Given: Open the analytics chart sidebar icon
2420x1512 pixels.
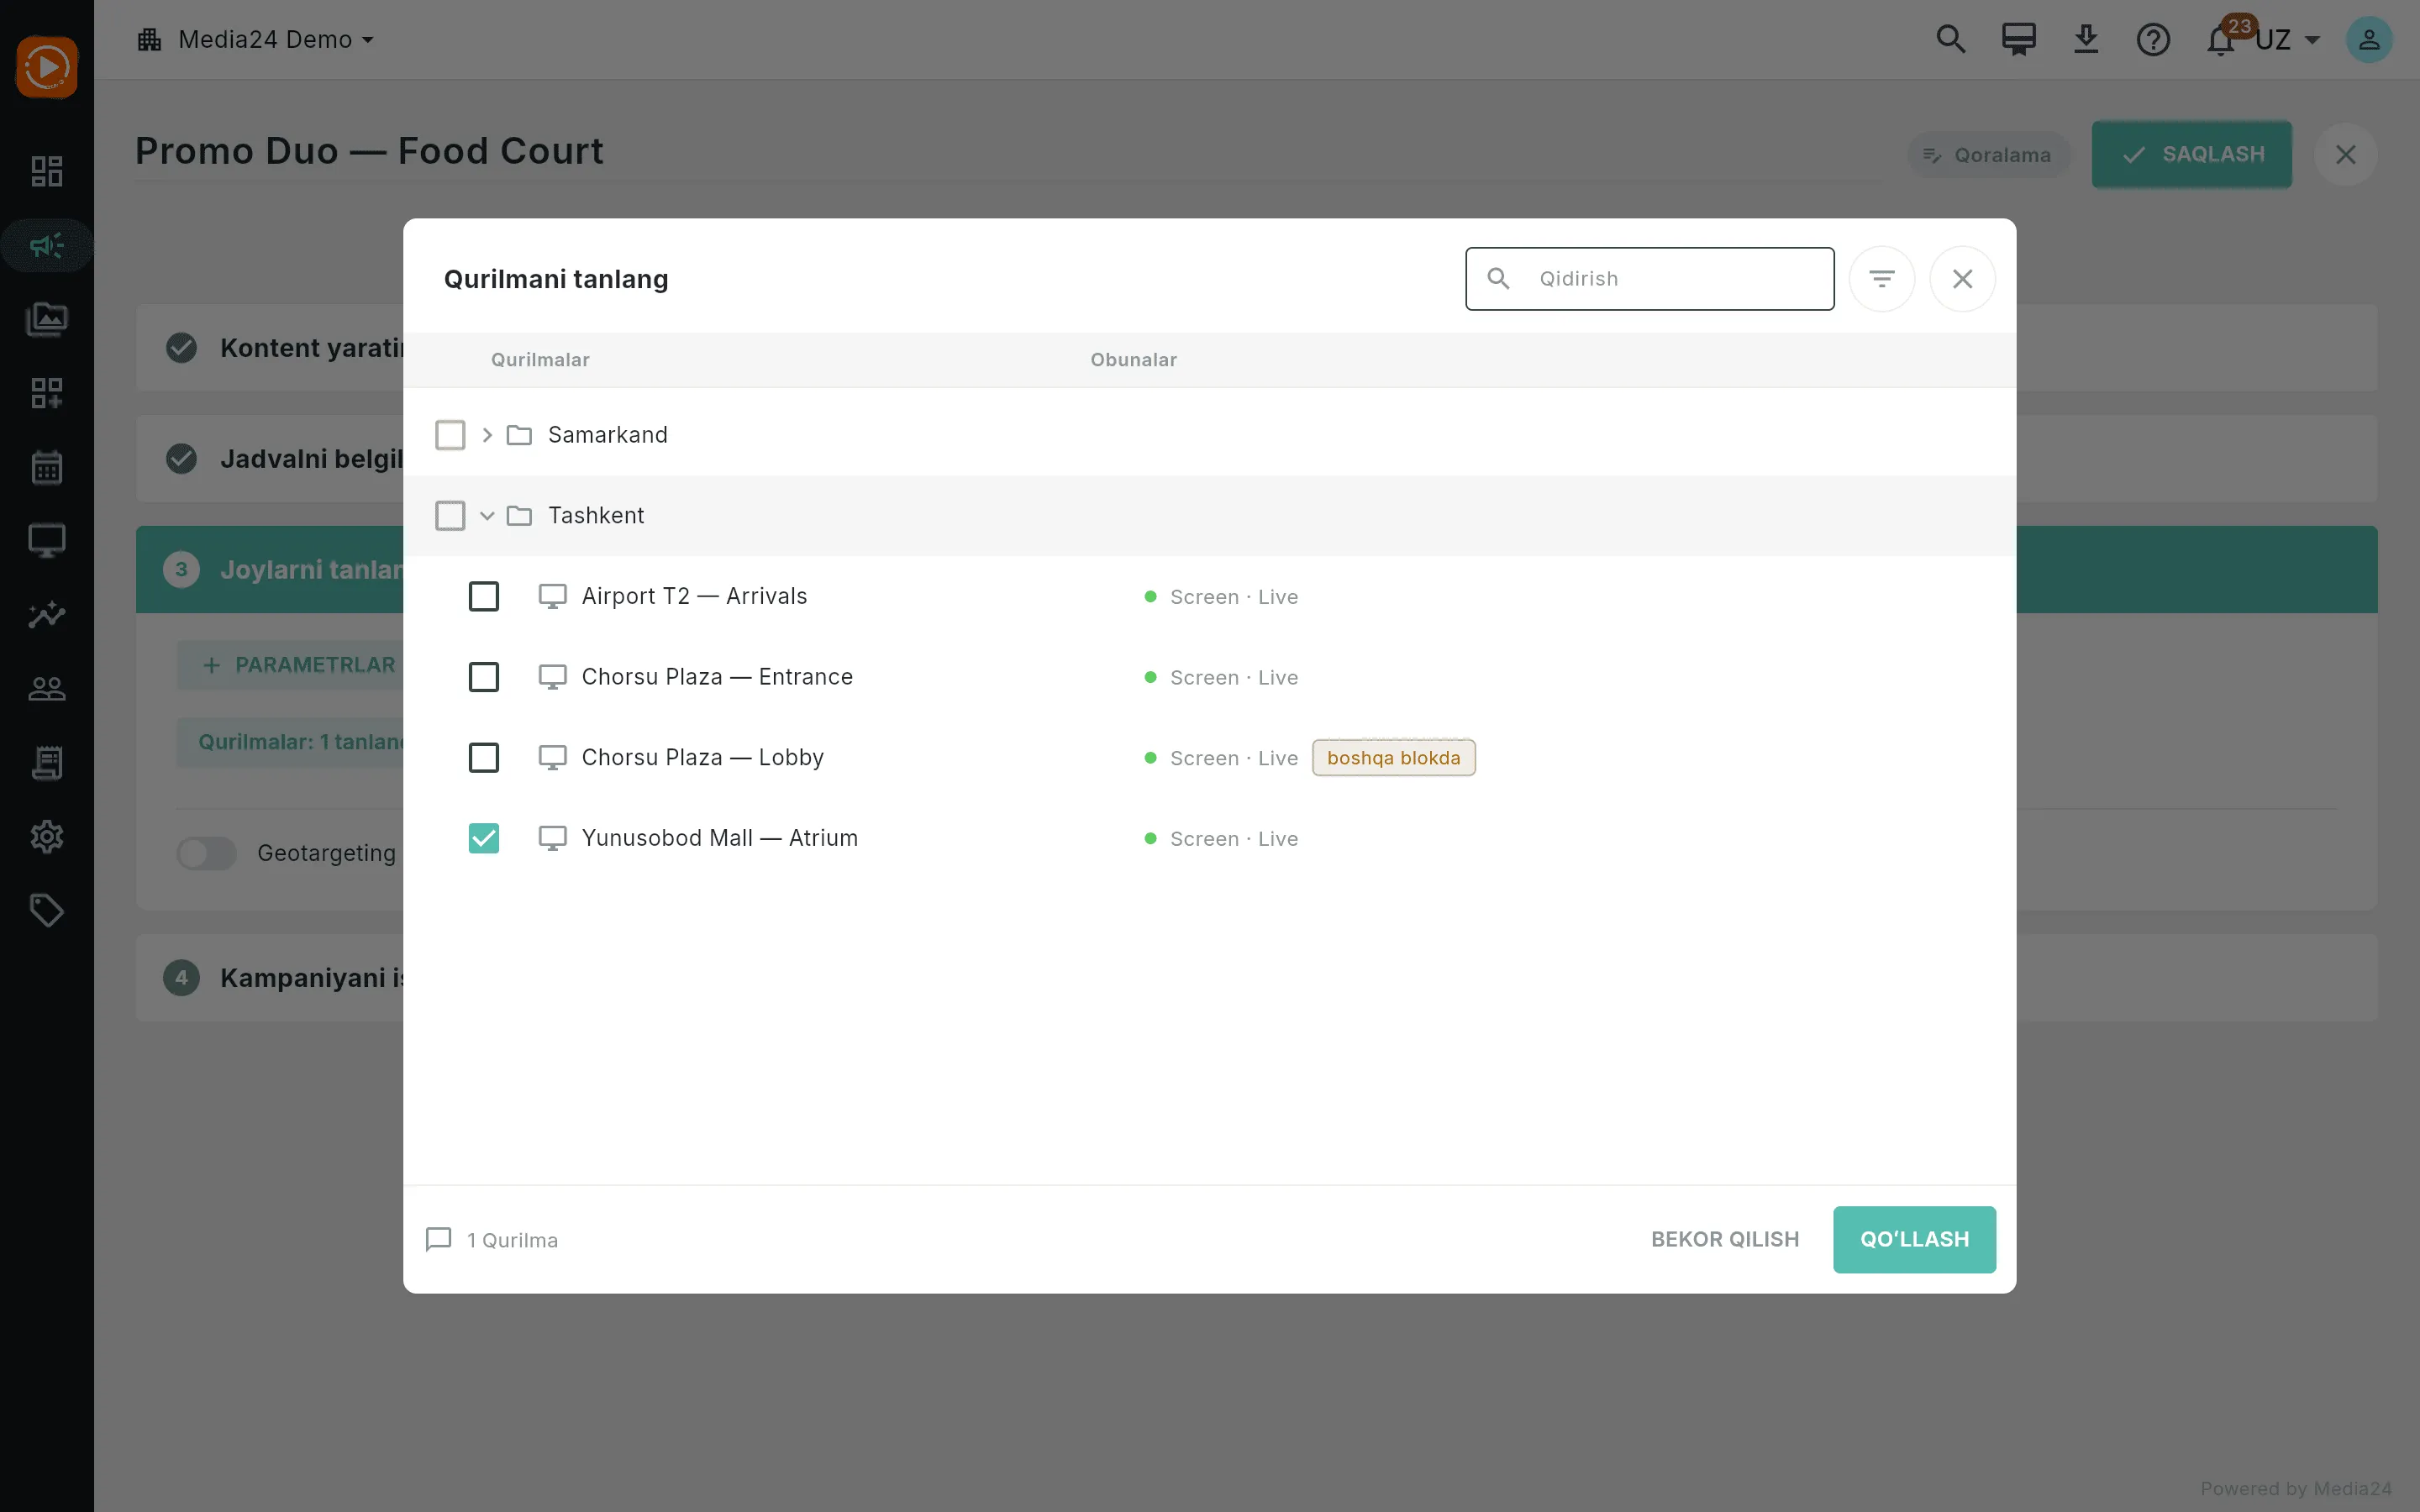Looking at the screenshot, I should pyautogui.click(x=47, y=615).
